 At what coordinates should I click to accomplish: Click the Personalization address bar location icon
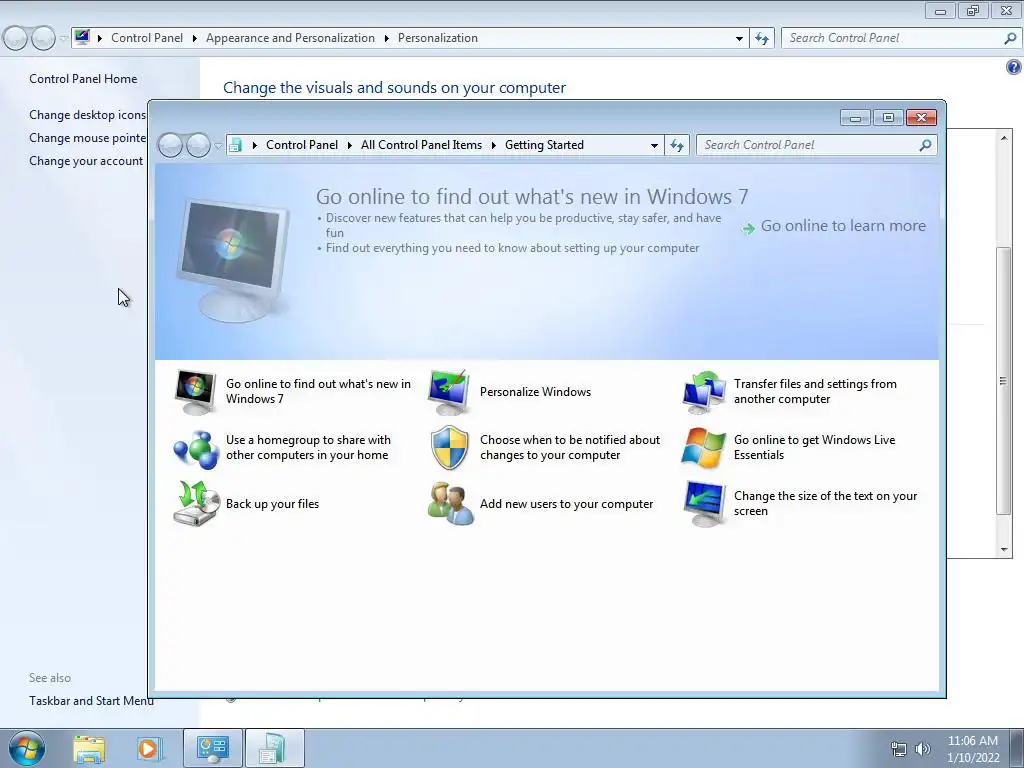[x=82, y=37]
